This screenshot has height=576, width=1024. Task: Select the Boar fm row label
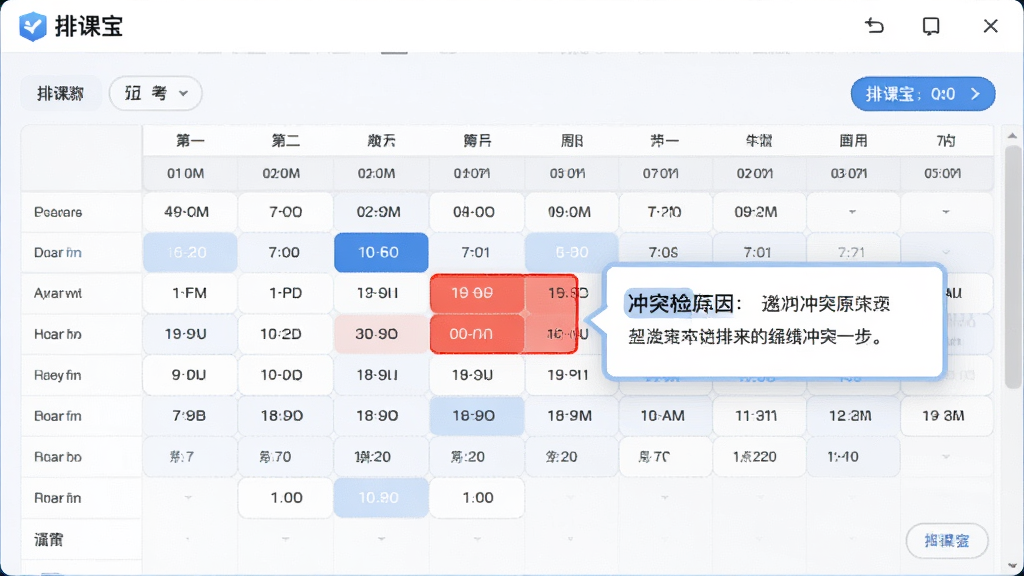pyautogui.click(x=57, y=416)
